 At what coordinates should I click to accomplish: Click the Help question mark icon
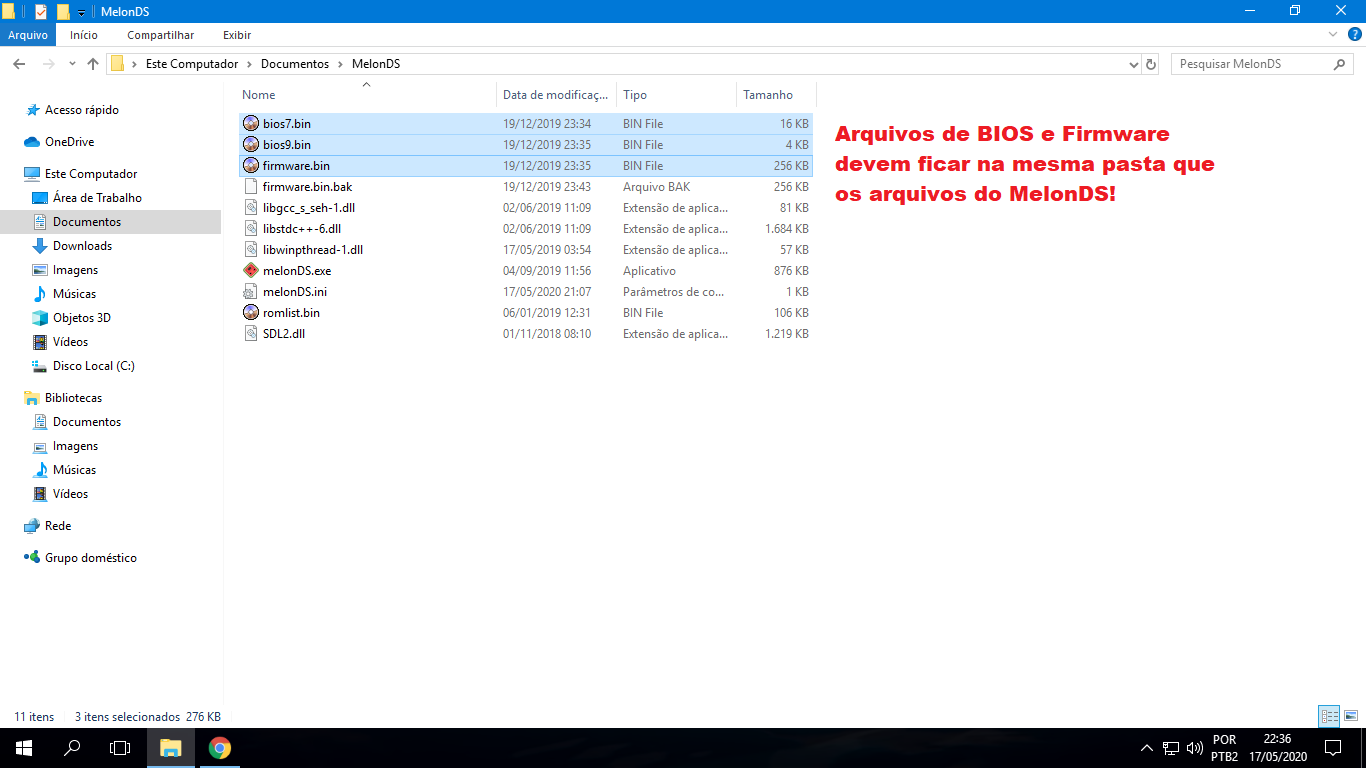pos(1356,34)
